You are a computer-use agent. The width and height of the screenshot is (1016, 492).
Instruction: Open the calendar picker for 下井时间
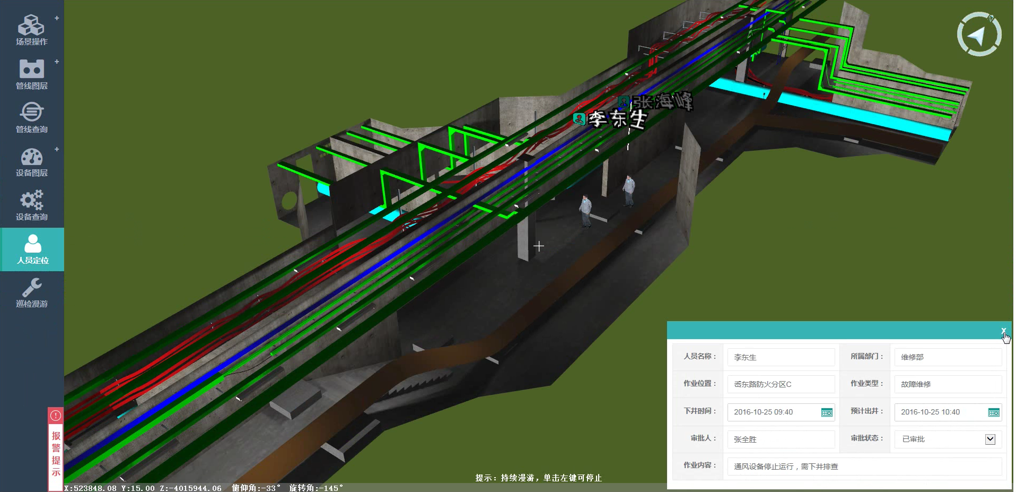(827, 412)
